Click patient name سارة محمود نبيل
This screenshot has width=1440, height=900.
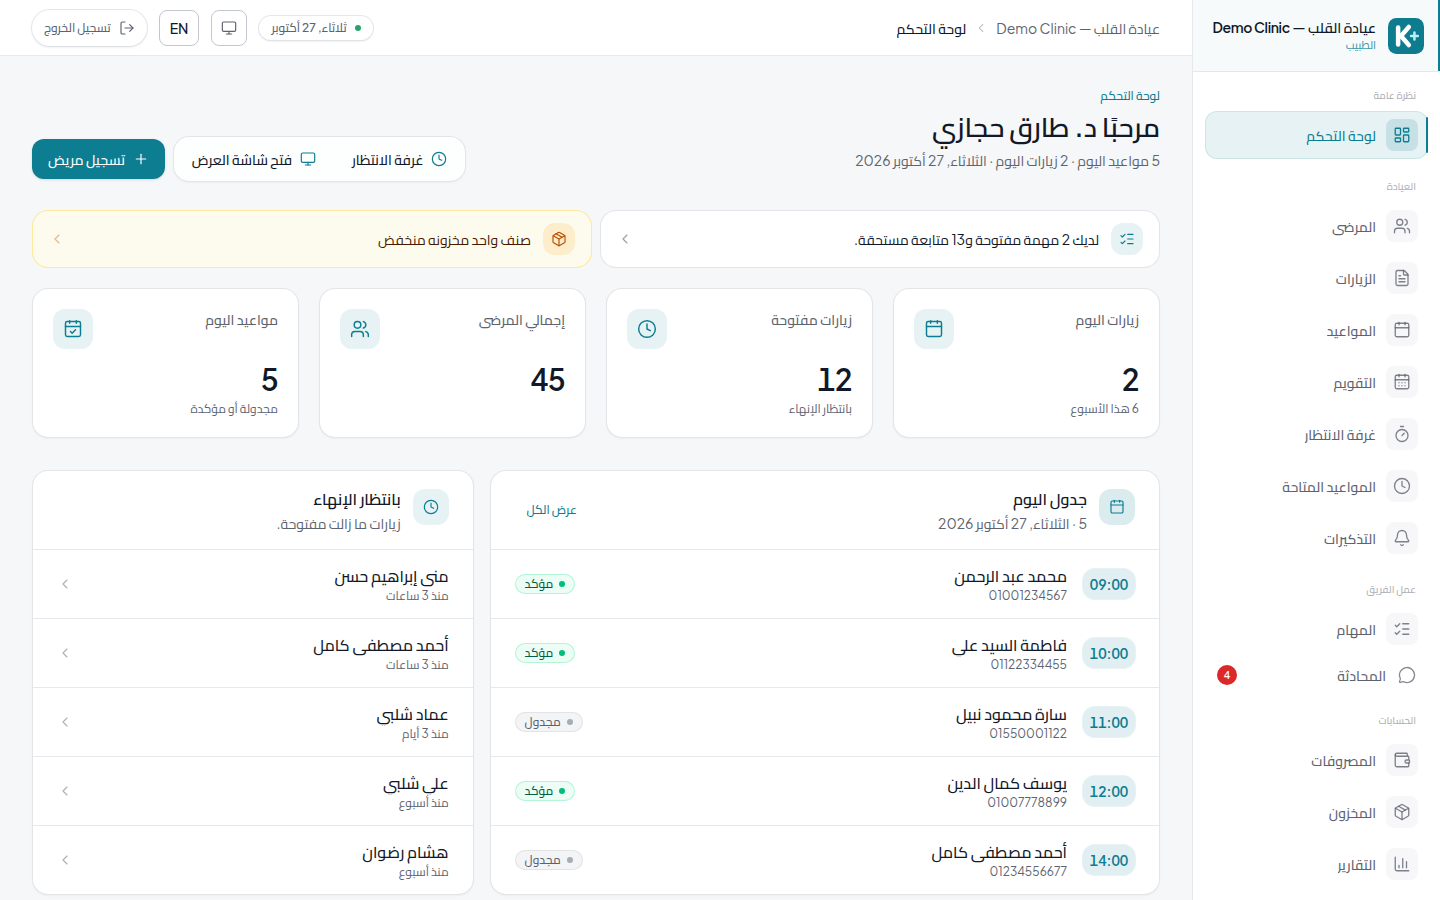tap(1011, 714)
